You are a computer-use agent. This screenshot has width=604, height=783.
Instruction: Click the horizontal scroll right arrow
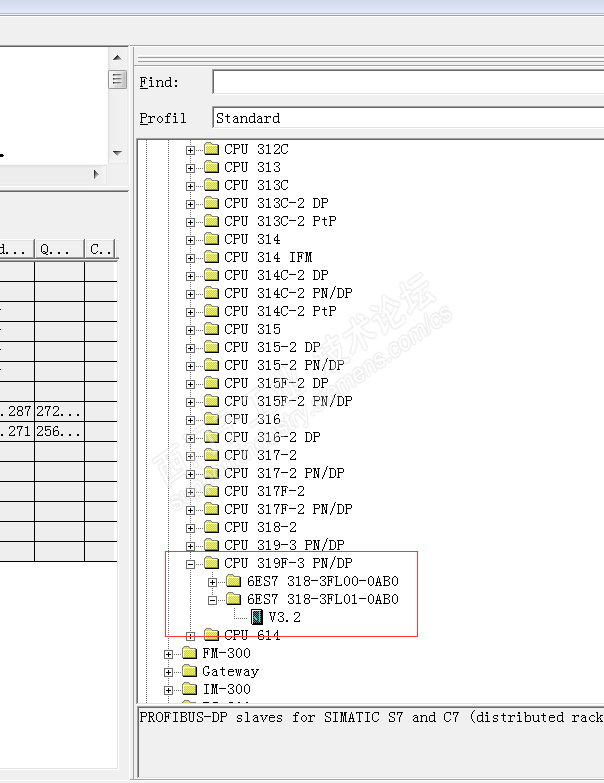tap(96, 174)
